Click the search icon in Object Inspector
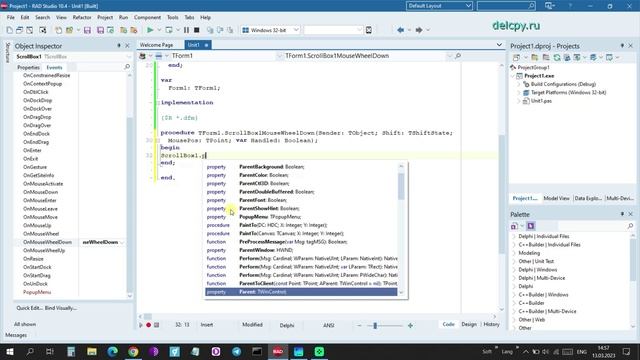This screenshot has height=360, width=640. tap(127, 67)
